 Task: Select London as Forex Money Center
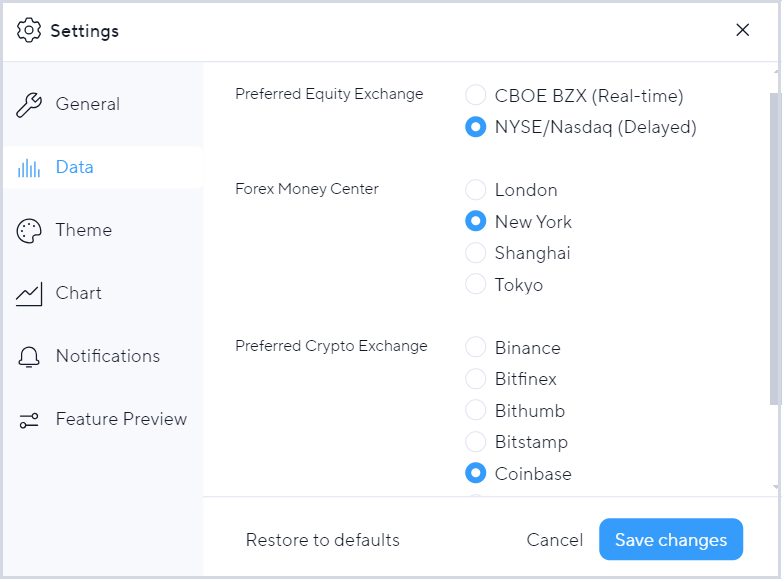[x=475, y=190]
